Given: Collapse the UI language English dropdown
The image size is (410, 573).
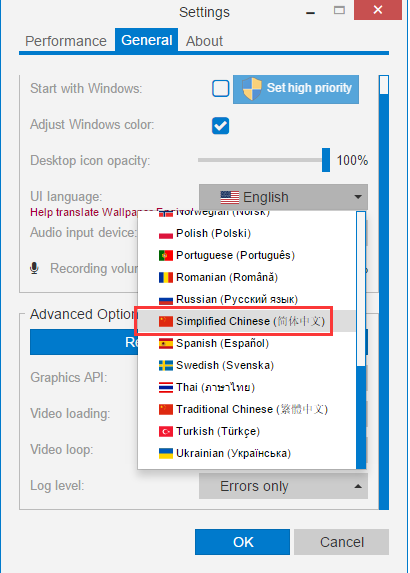Looking at the screenshot, I should pos(284,197).
